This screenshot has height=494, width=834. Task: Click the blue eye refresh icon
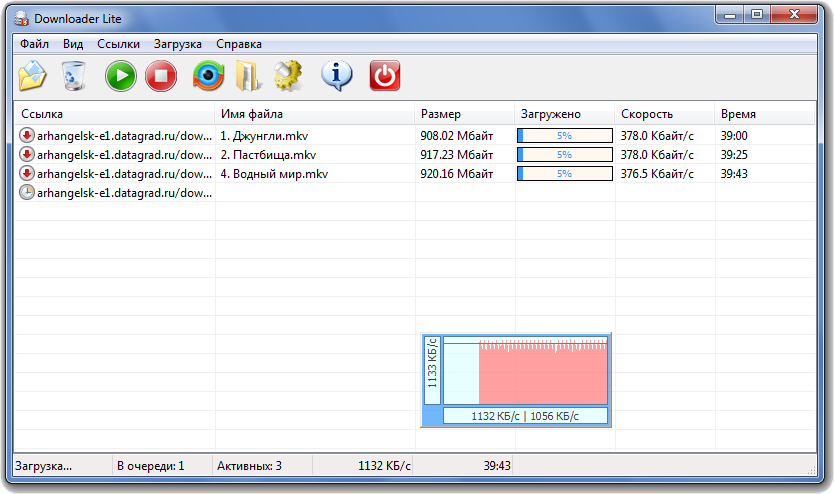click(208, 76)
